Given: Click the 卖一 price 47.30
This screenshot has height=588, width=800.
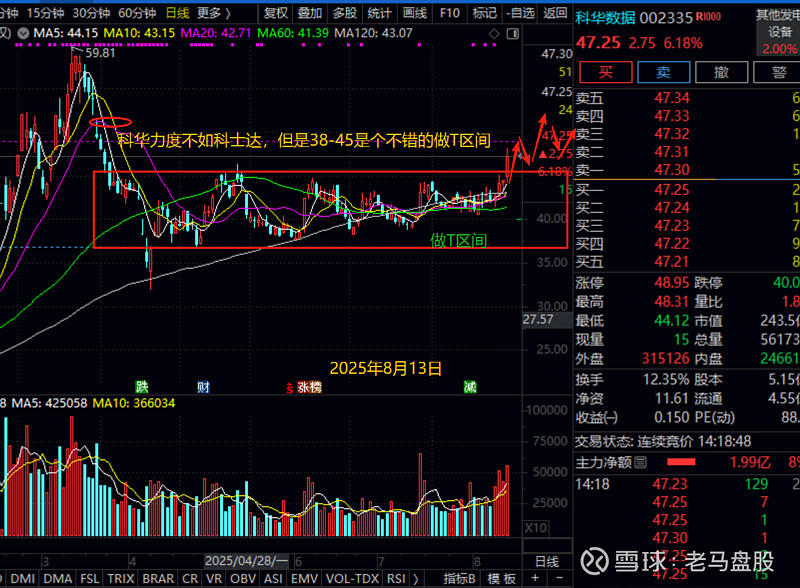Looking at the screenshot, I should coord(672,170).
